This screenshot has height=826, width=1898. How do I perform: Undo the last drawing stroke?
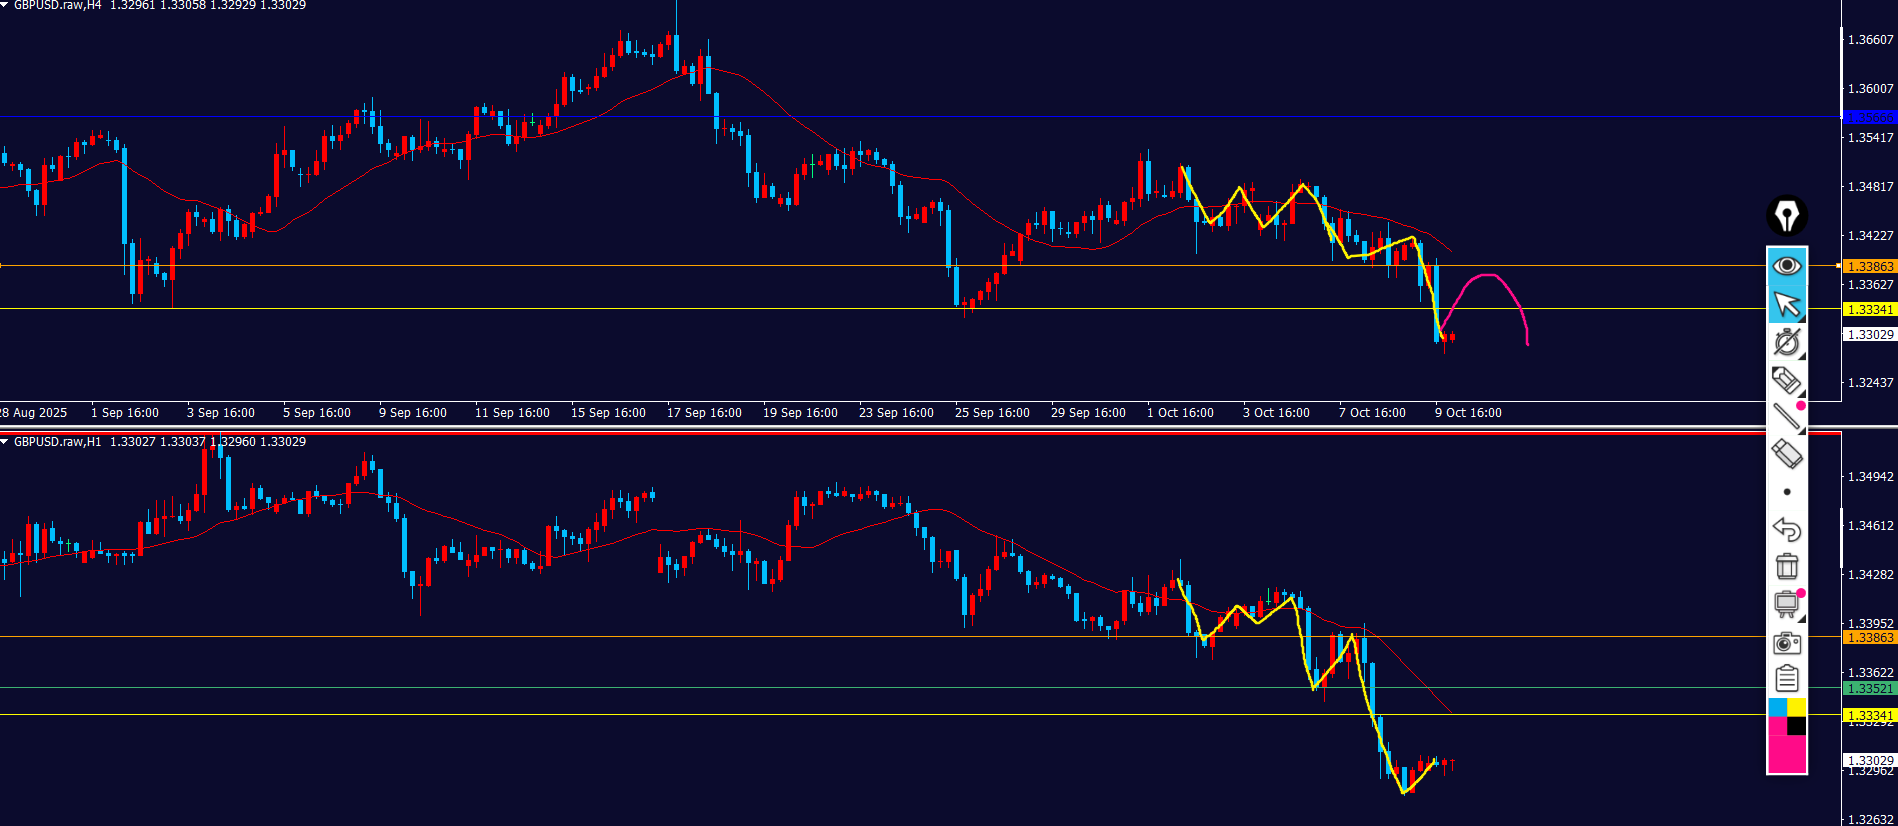point(1787,529)
